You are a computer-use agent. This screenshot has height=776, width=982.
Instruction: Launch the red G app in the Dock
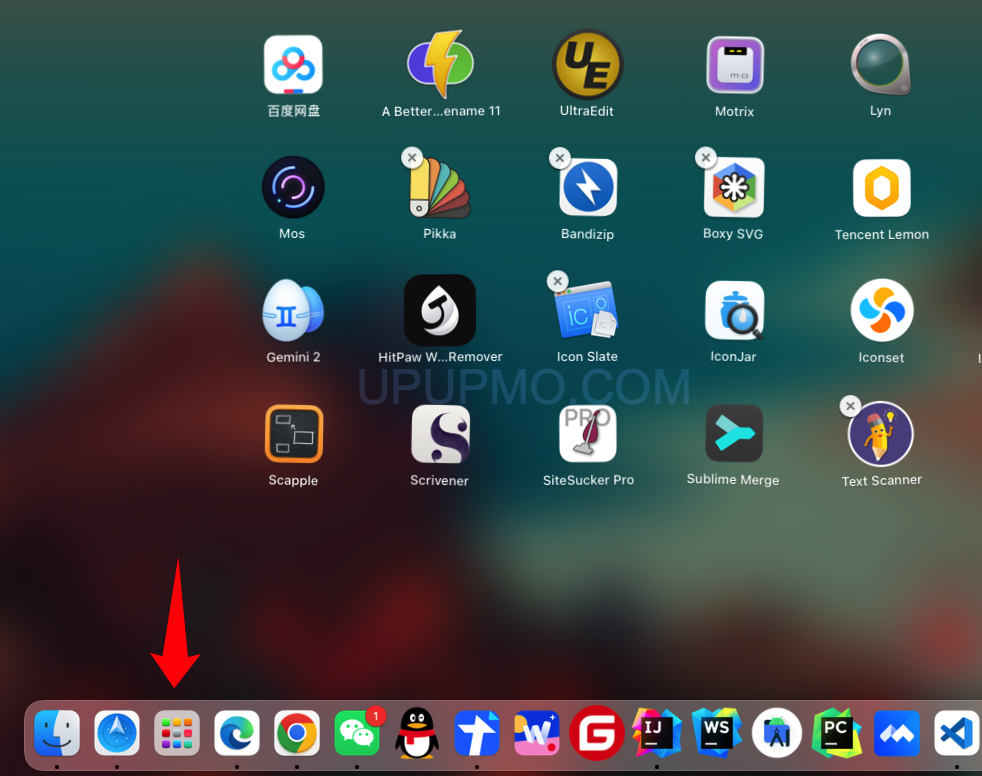click(x=597, y=733)
